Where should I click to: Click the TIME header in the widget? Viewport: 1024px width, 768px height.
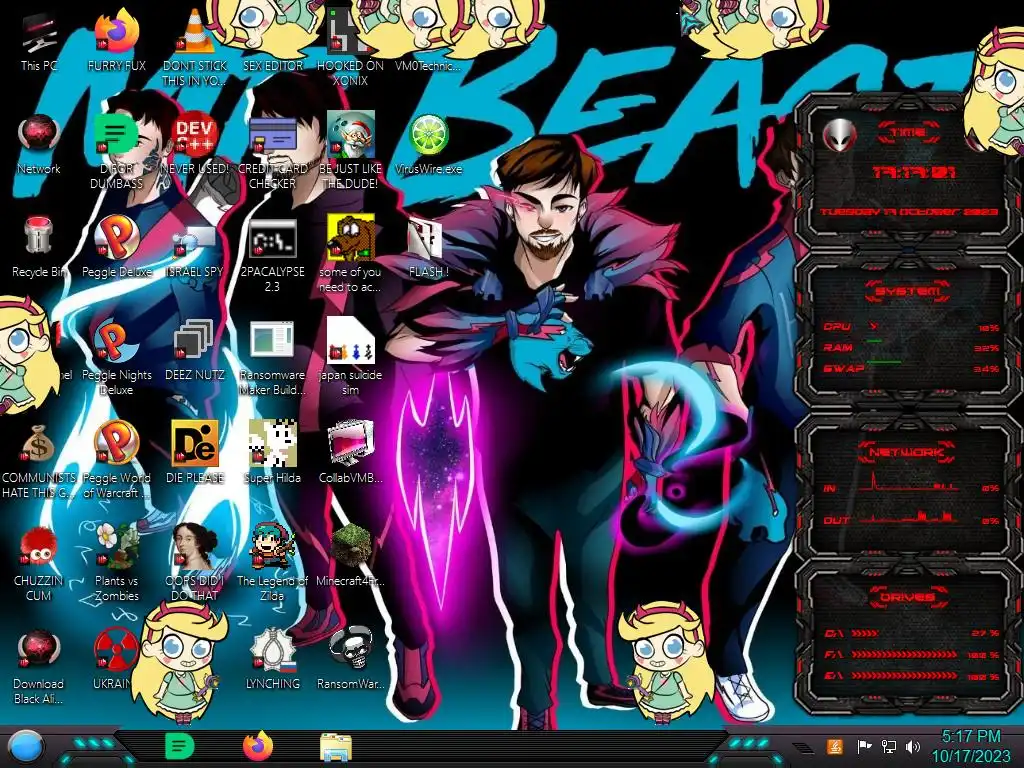[908, 133]
